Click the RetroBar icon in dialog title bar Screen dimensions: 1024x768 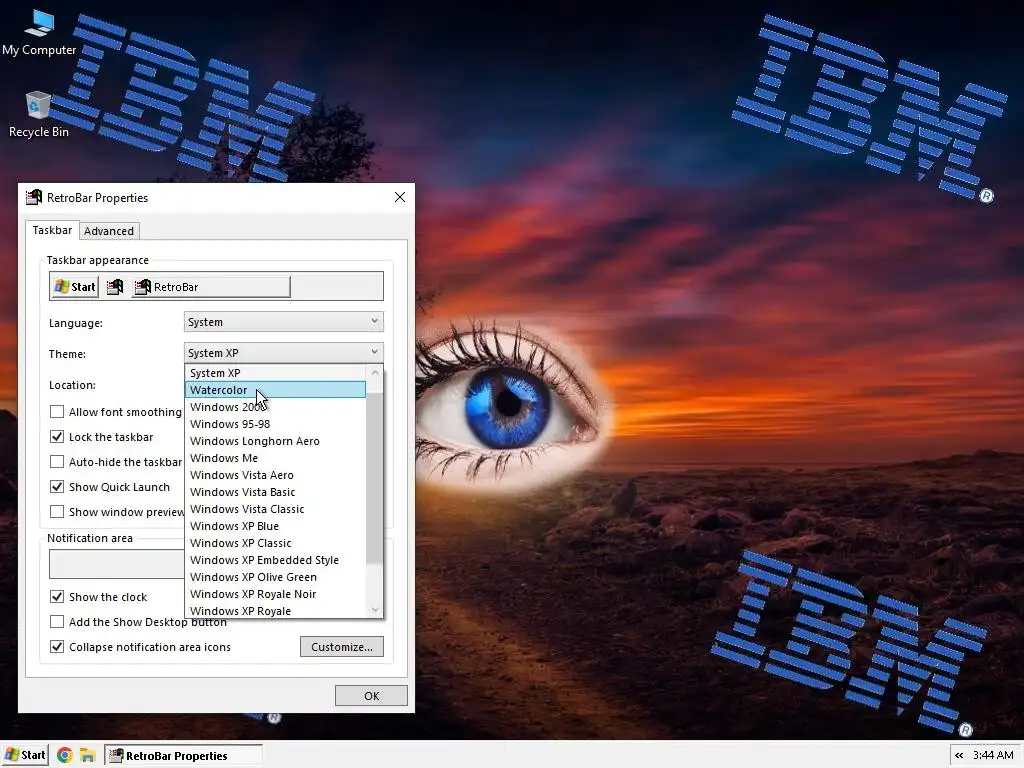pyautogui.click(x=33, y=197)
